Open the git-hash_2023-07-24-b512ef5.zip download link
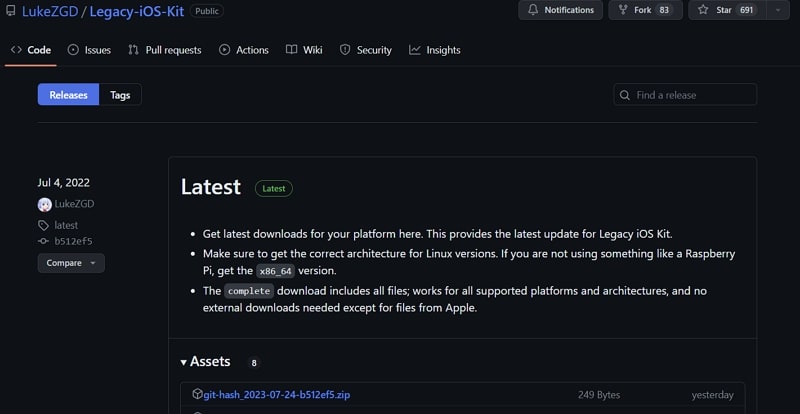 point(276,395)
